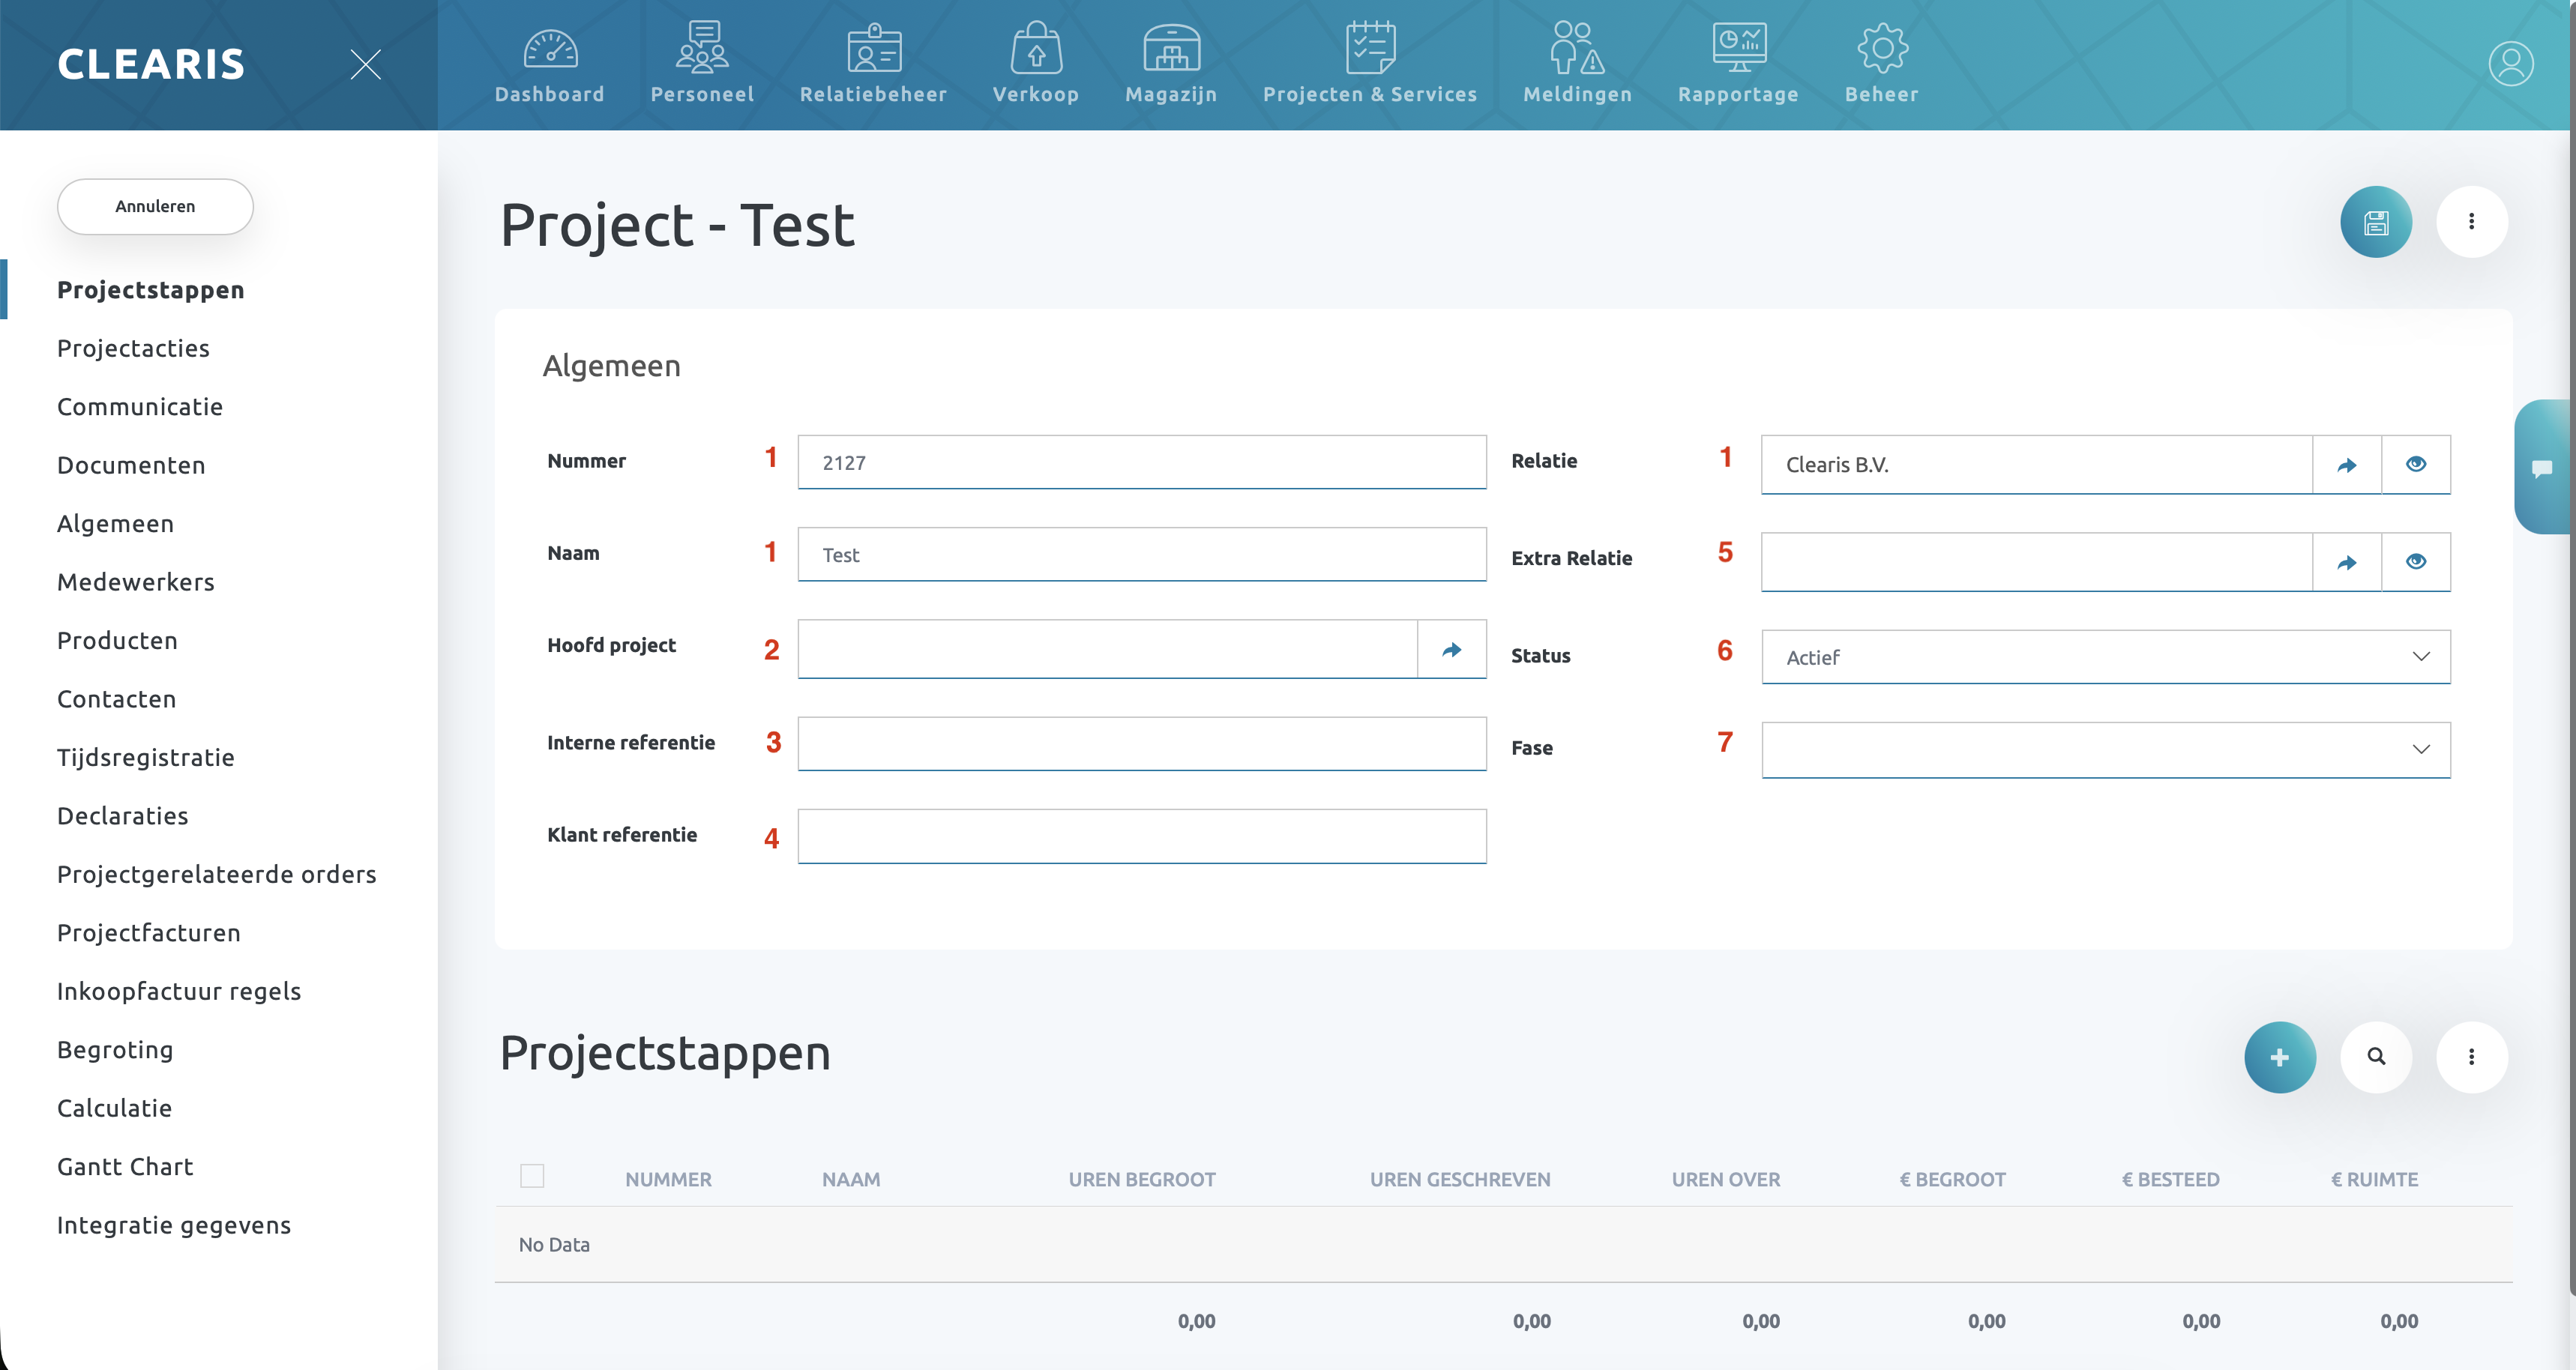Viewport: 2576px width, 1370px height.
Task: Open Projecten & Services
Action: pyautogui.click(x=1370, y=62)
